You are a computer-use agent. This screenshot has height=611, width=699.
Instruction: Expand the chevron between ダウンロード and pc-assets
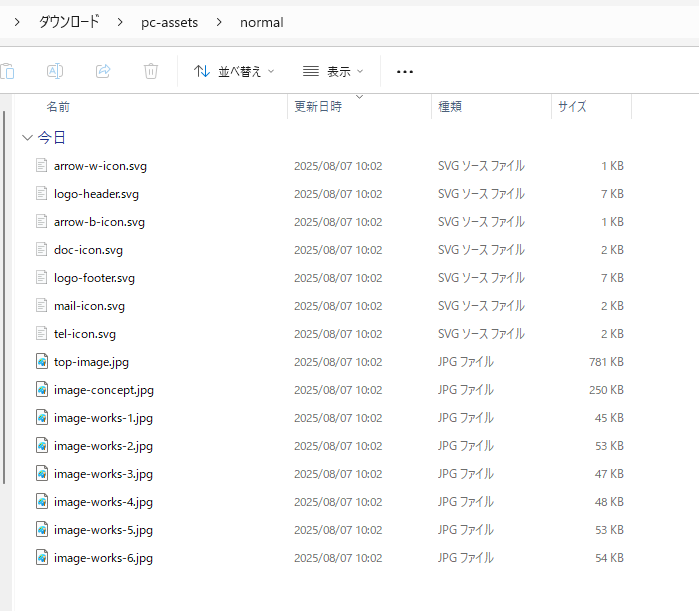120,22
